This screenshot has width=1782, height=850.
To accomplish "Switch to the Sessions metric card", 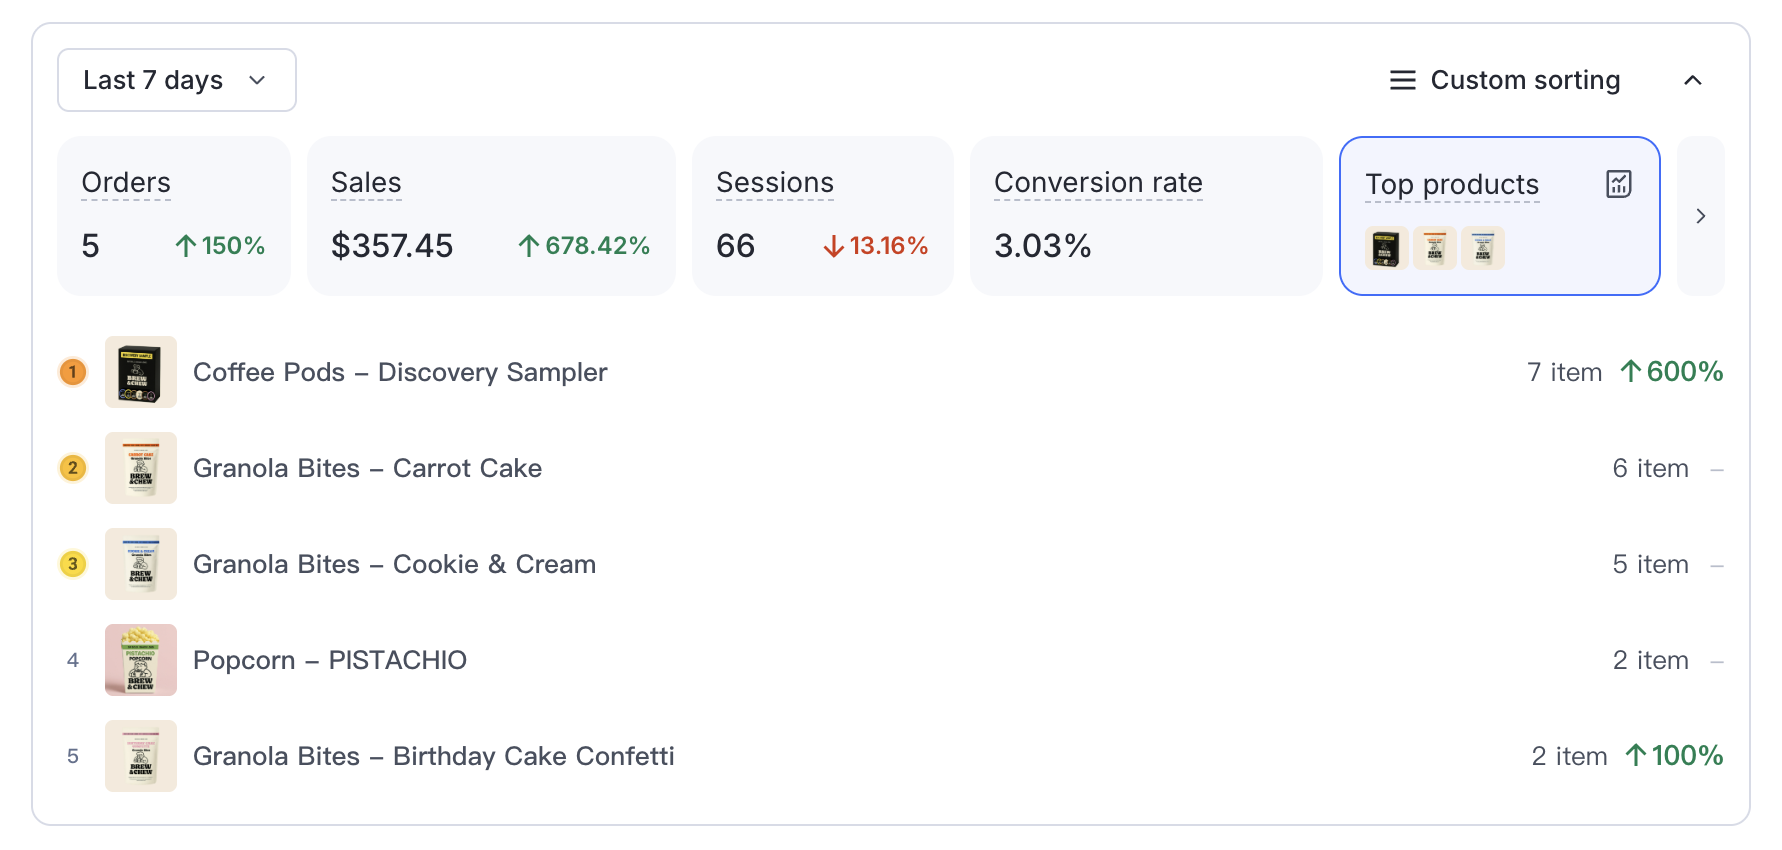I will [822, 216].
